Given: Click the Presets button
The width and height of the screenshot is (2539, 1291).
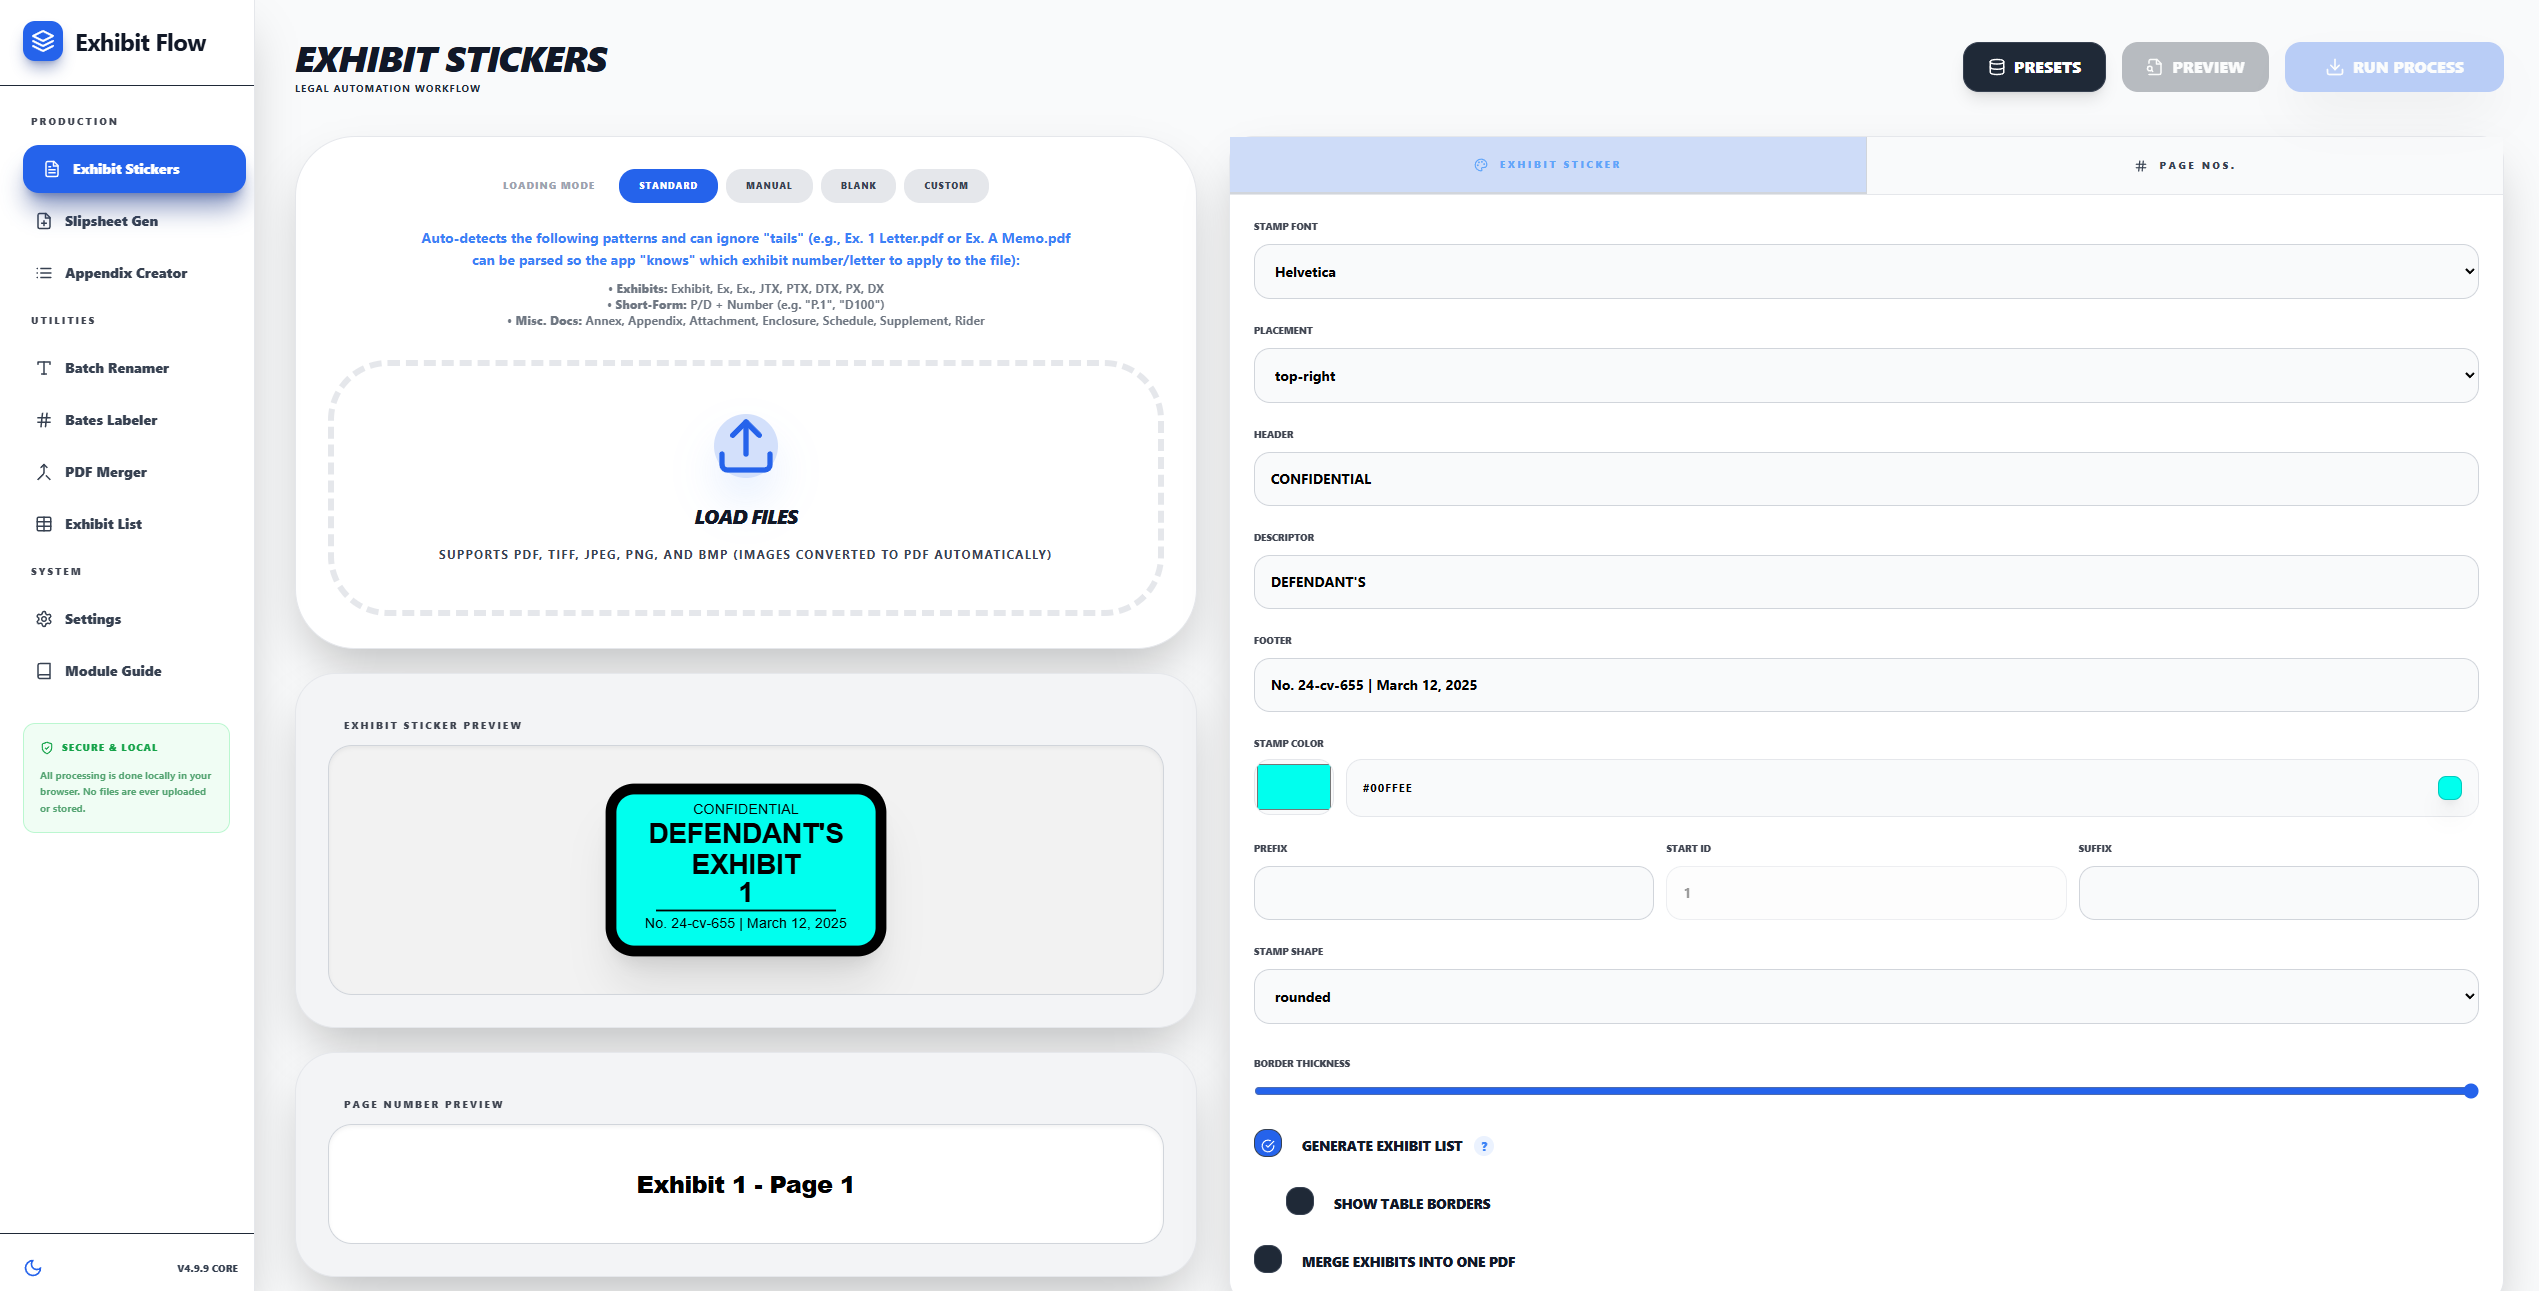Looking at the screenshot, I should point(2033,67).
